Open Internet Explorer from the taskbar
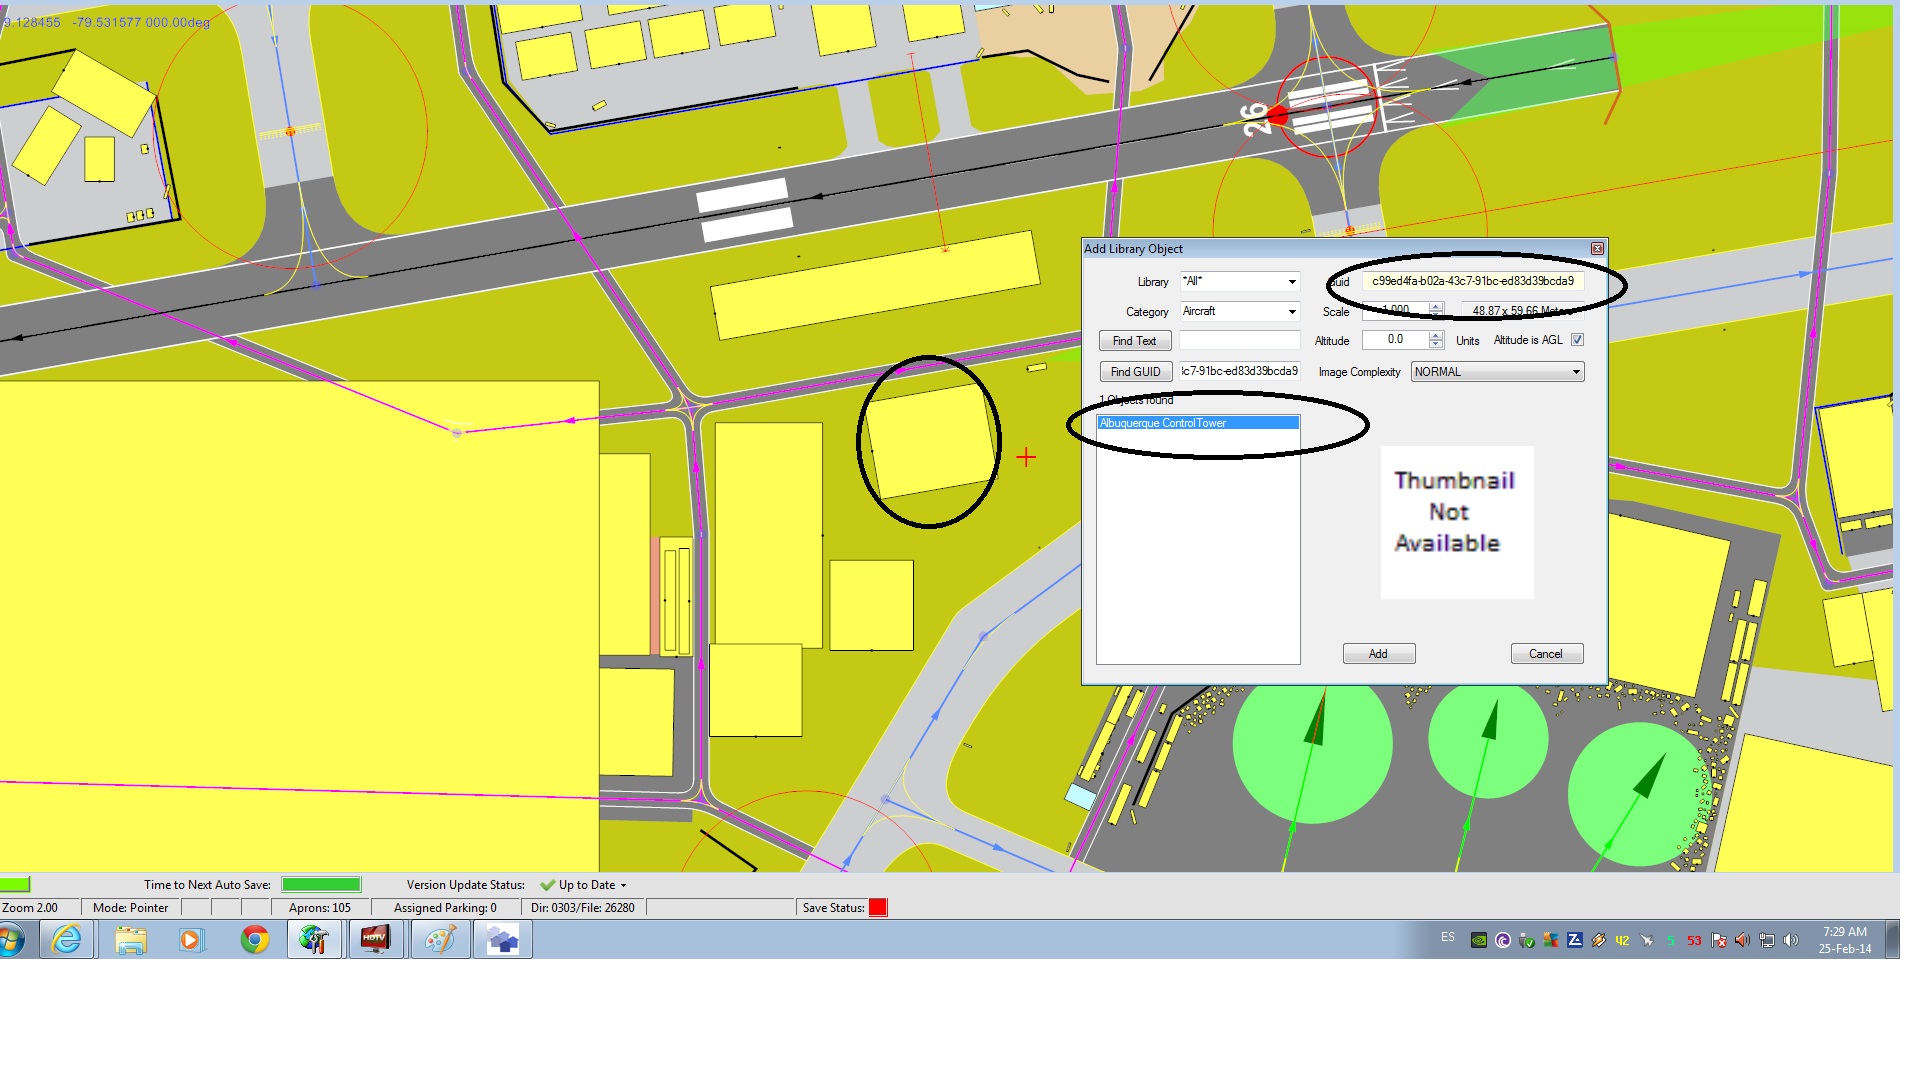 [x=67, y=940]
